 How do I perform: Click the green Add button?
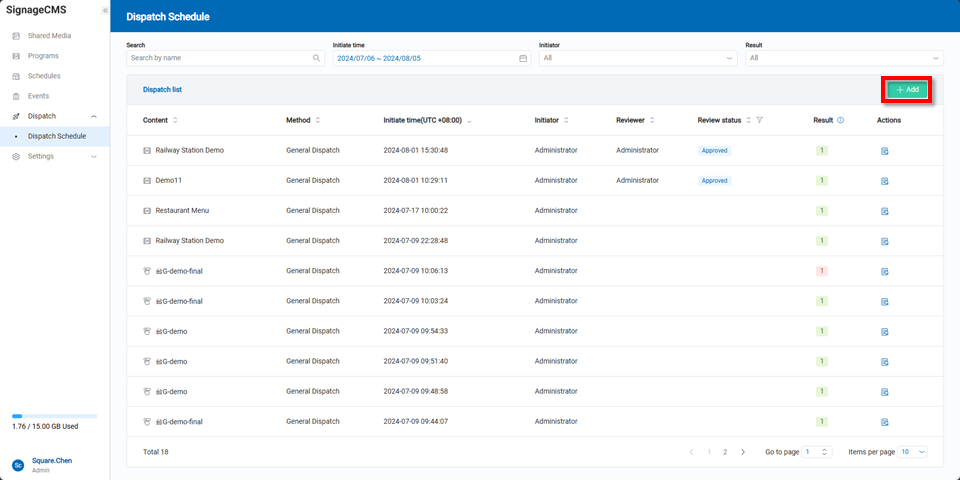[x=907, y=89]
